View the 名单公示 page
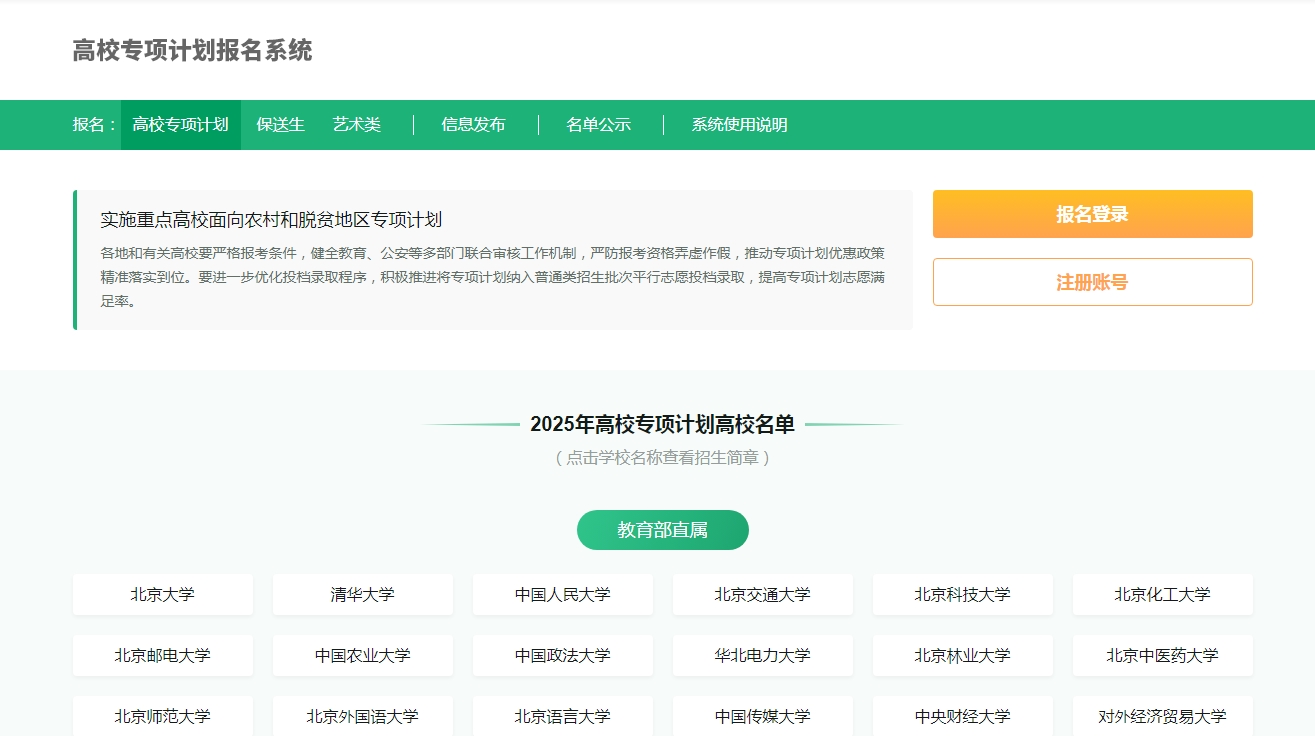Viewport: 1315px width, 736px height. click(x=598, y=125)
